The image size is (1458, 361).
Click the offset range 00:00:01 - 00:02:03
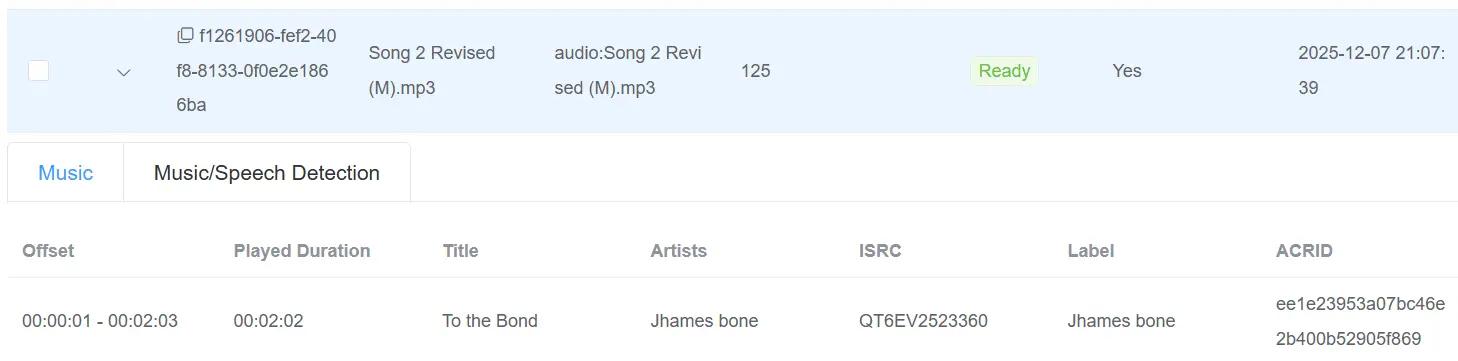(100, 321)
